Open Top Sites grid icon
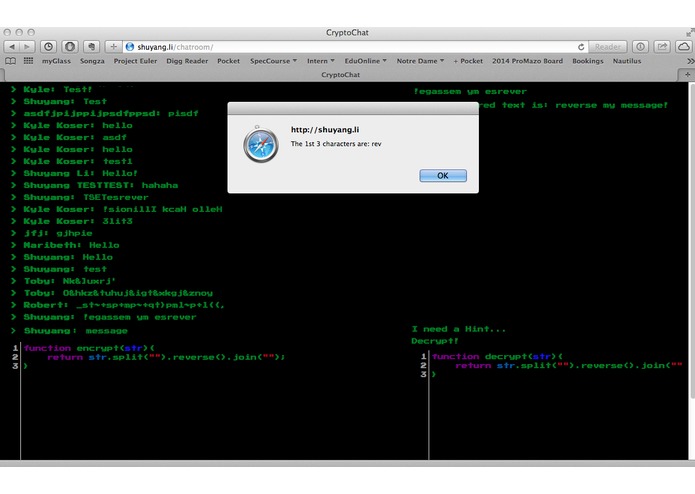This screenshot has width=695, height=494. tap(28, 61)
